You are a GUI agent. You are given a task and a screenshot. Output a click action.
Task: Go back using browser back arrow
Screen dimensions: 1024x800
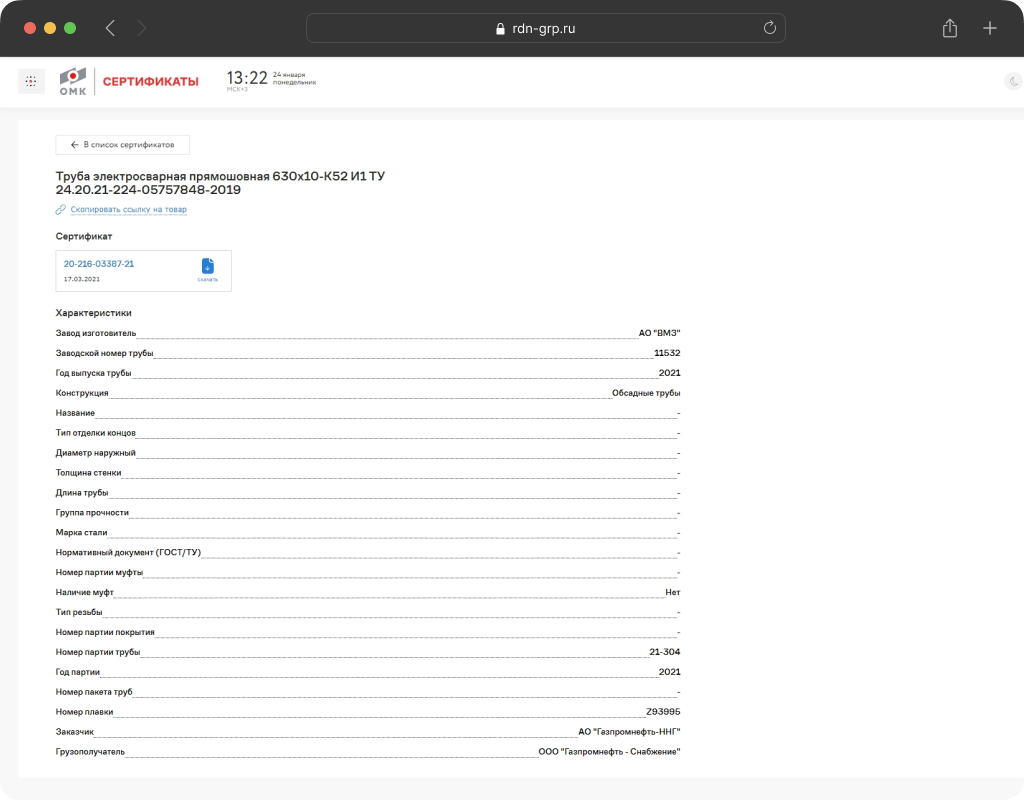pos(110,28)
